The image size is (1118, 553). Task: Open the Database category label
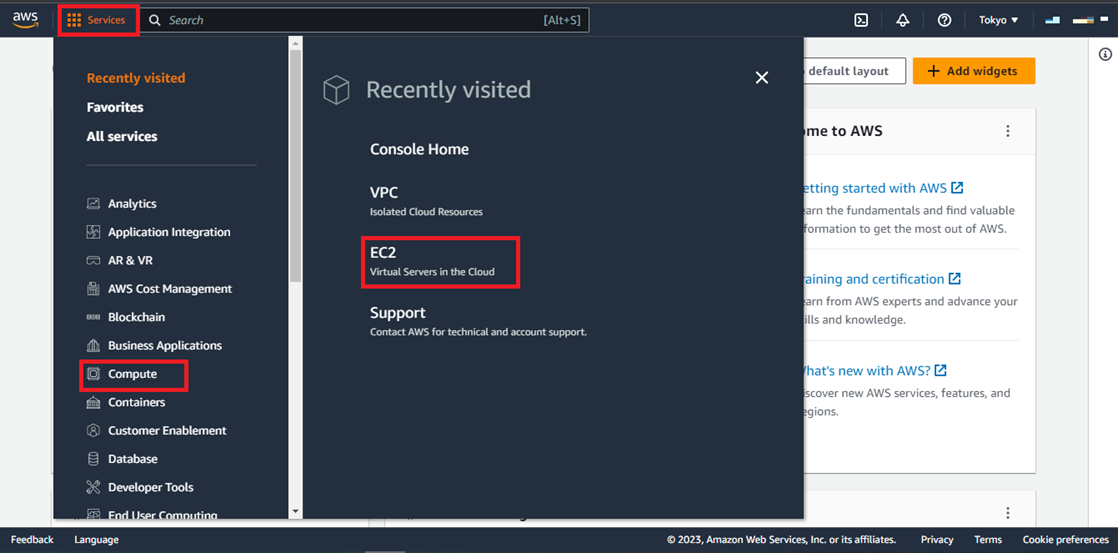pyautogui.click(x=133, y=459)
